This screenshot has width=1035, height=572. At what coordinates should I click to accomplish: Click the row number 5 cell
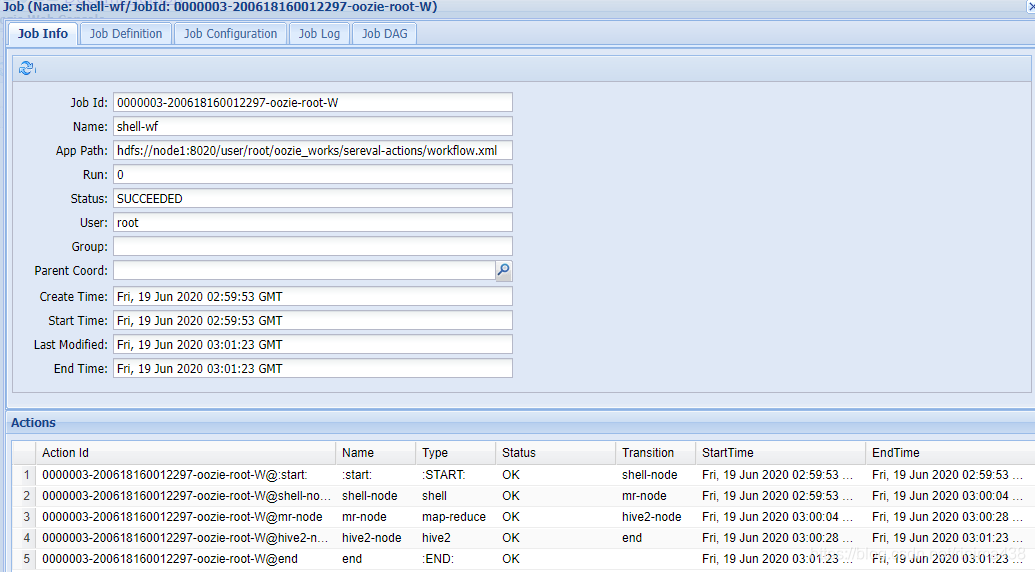(x=24, y=559)
